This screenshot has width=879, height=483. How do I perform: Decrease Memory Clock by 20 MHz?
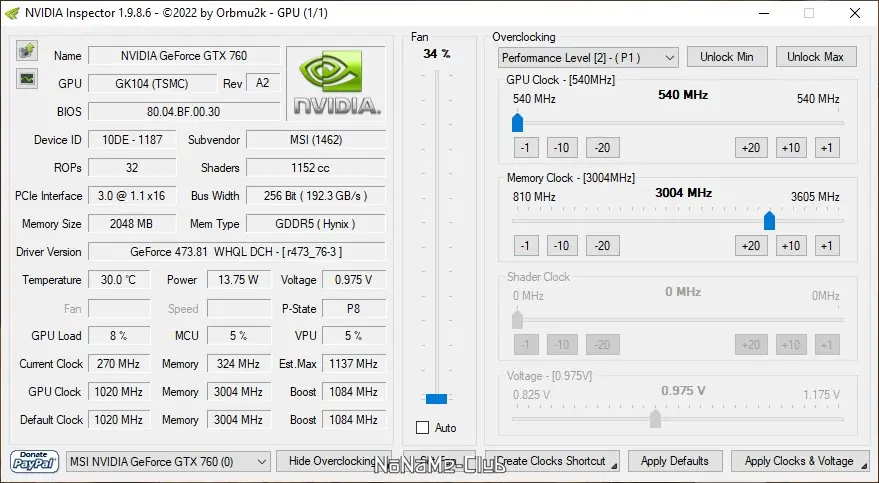[x=603, y=246]
